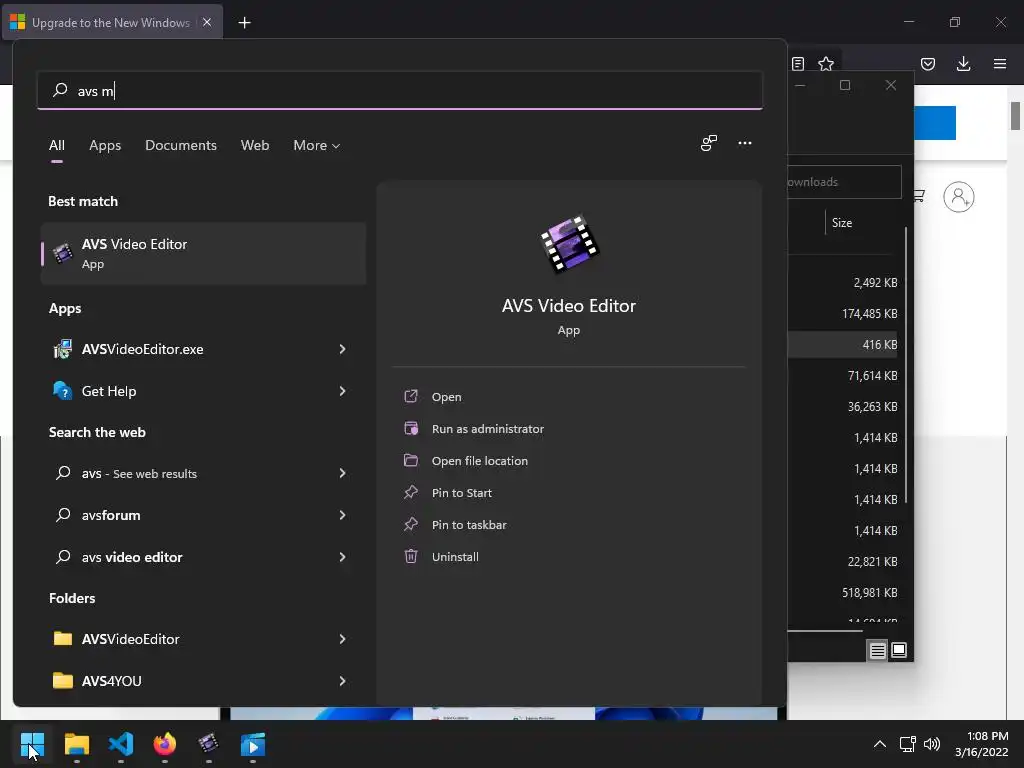Expand 'avs video editor' suggestion chevron

[342, 557]
